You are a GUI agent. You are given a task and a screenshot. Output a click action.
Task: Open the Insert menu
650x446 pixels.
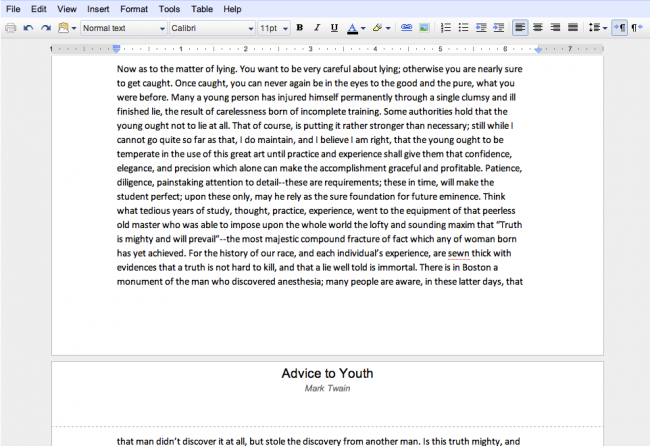point(98,9)
